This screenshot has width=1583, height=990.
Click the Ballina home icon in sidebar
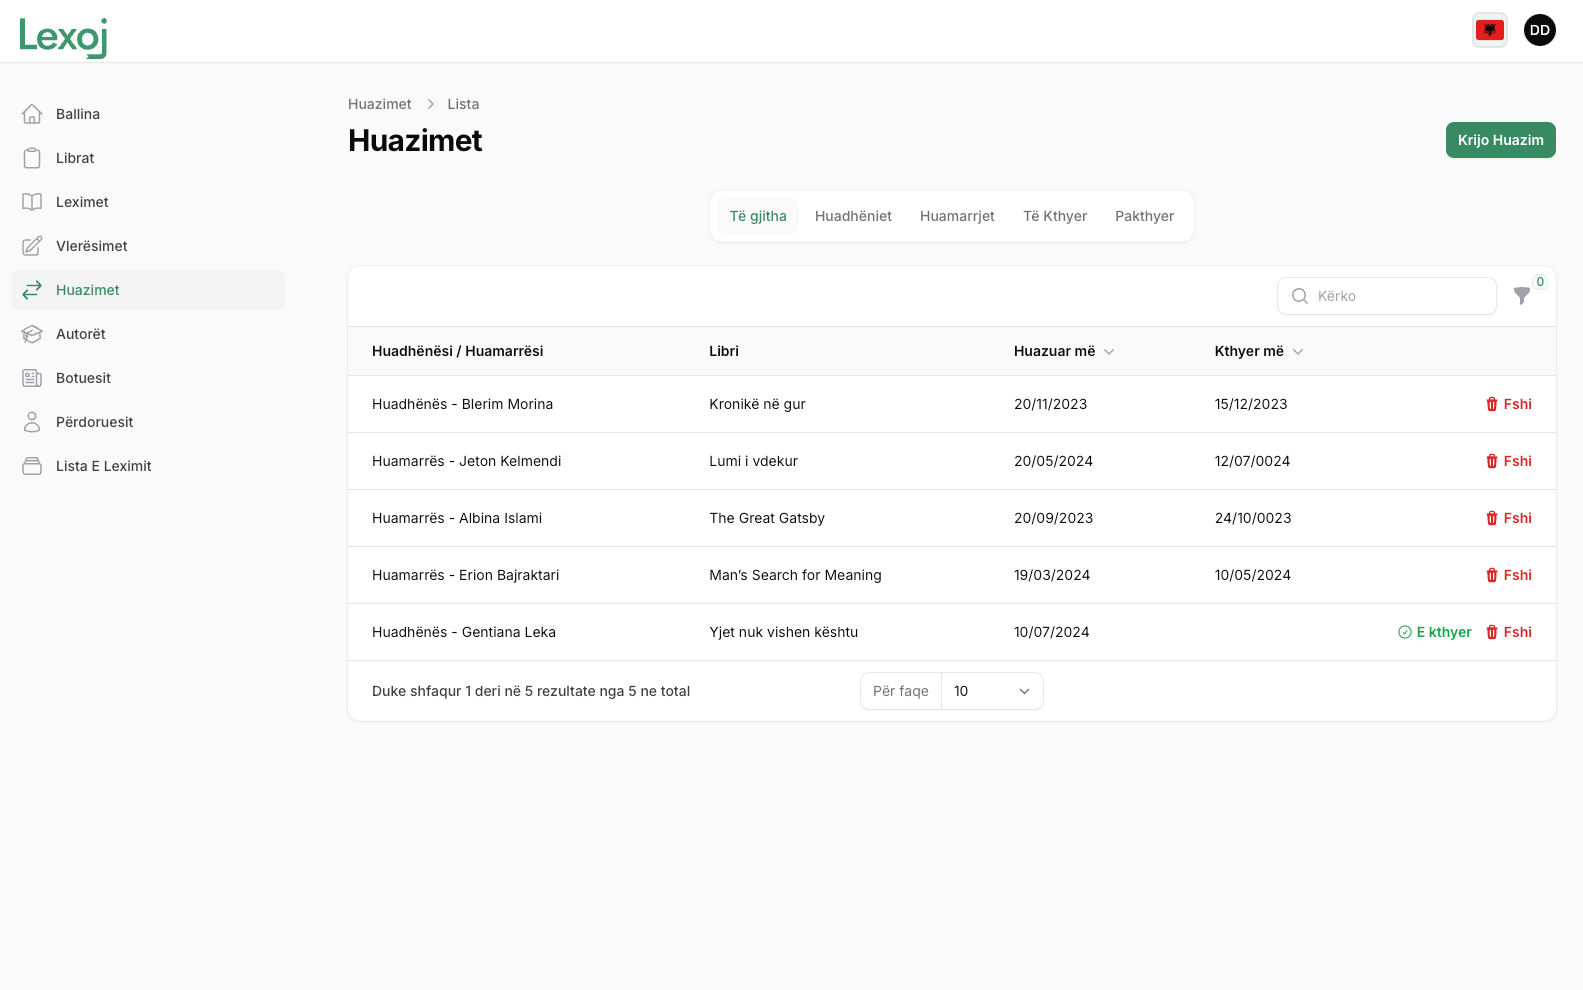(x=32, y=114)
